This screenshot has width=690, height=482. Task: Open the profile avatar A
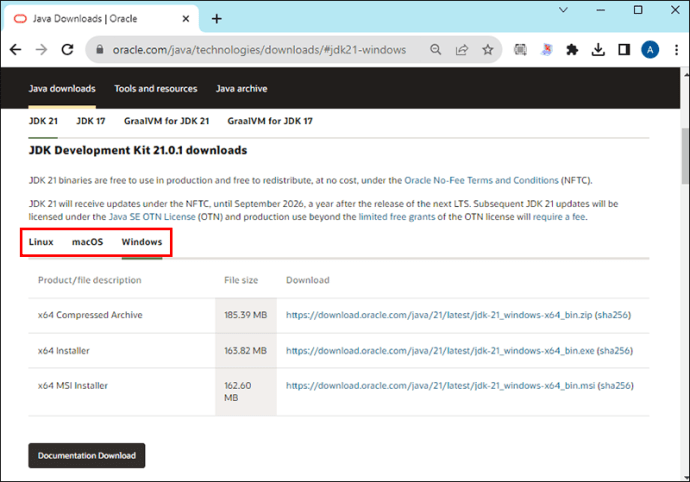point(650,50)
